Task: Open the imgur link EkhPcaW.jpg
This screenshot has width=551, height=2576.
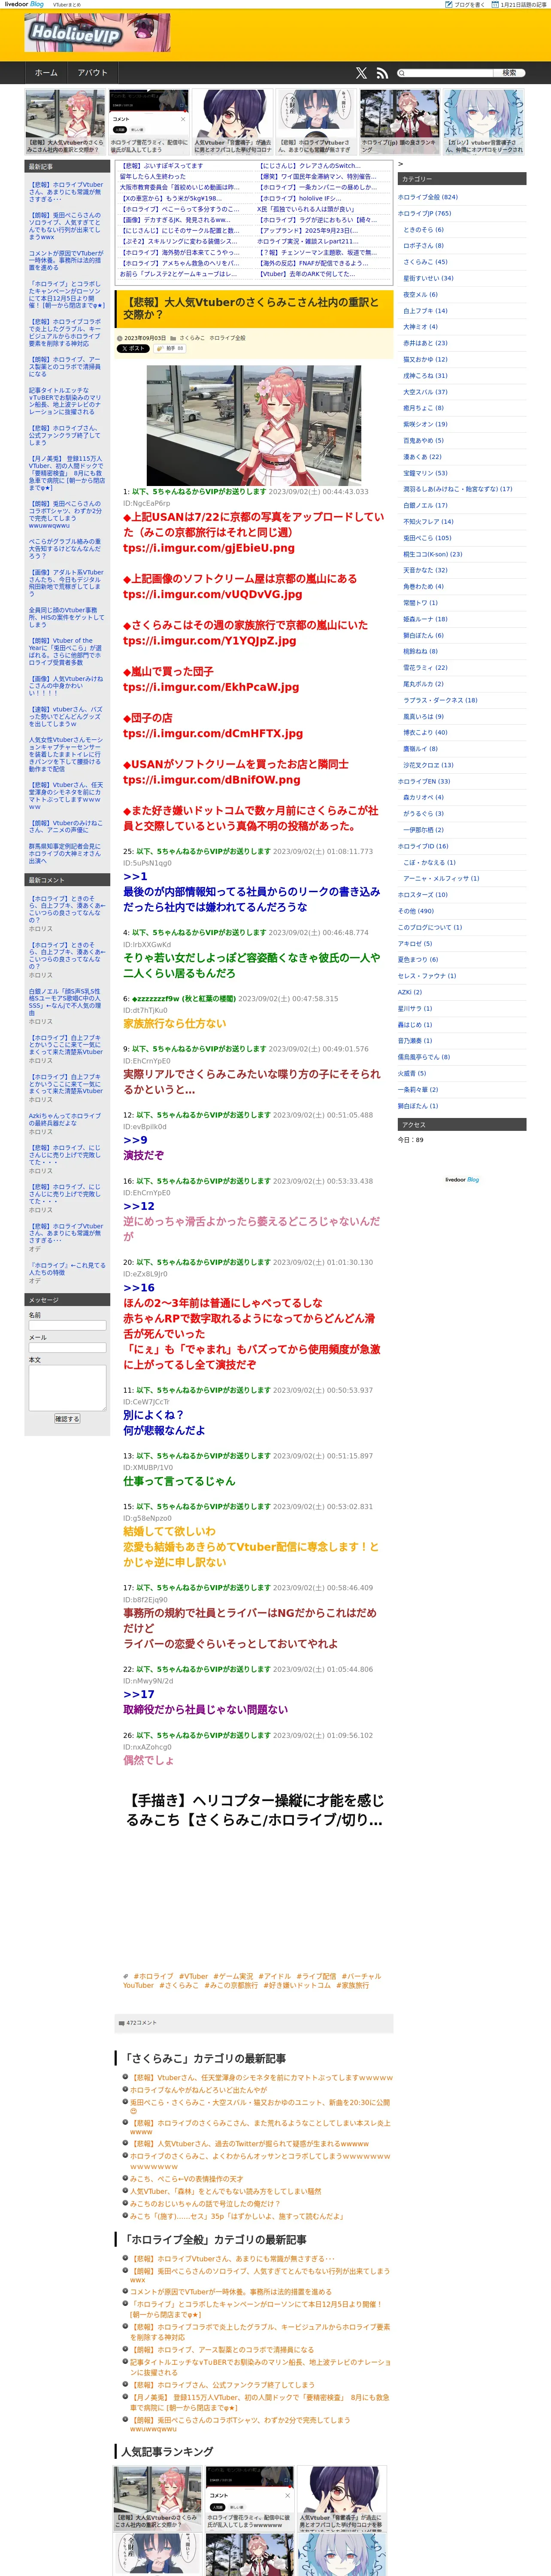Action: point(211,687)
